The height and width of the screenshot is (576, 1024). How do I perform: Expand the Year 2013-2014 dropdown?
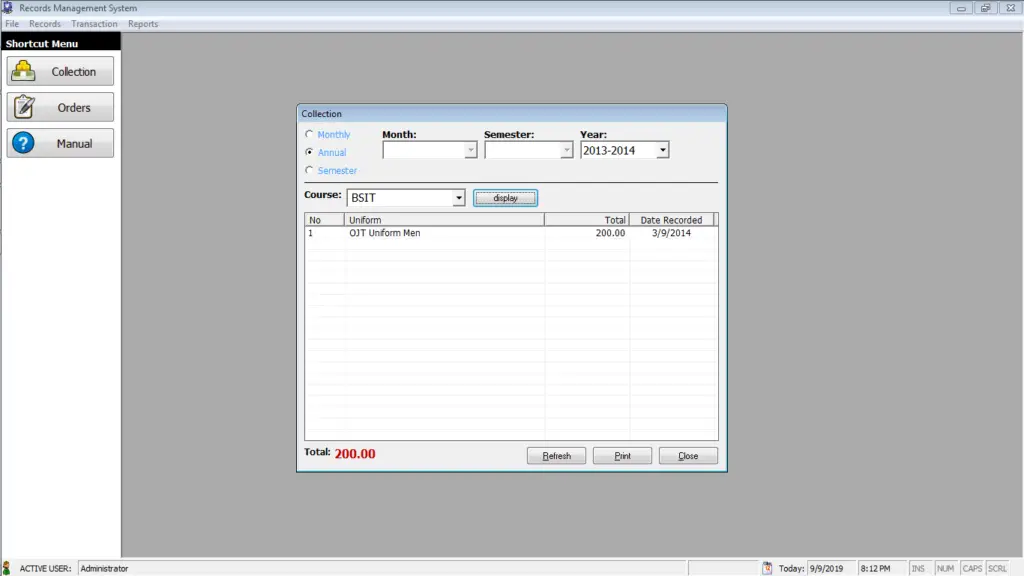[x=661, y=149]
